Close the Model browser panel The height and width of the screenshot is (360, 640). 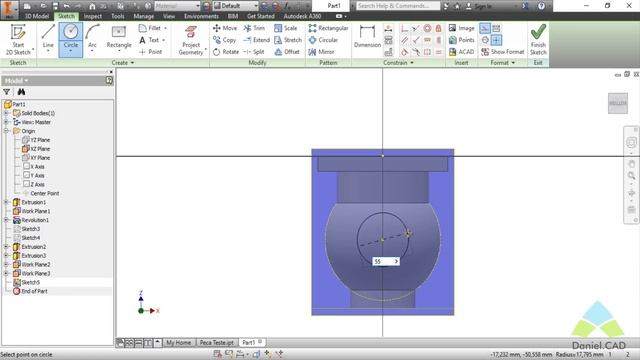(x=111, y=72)
